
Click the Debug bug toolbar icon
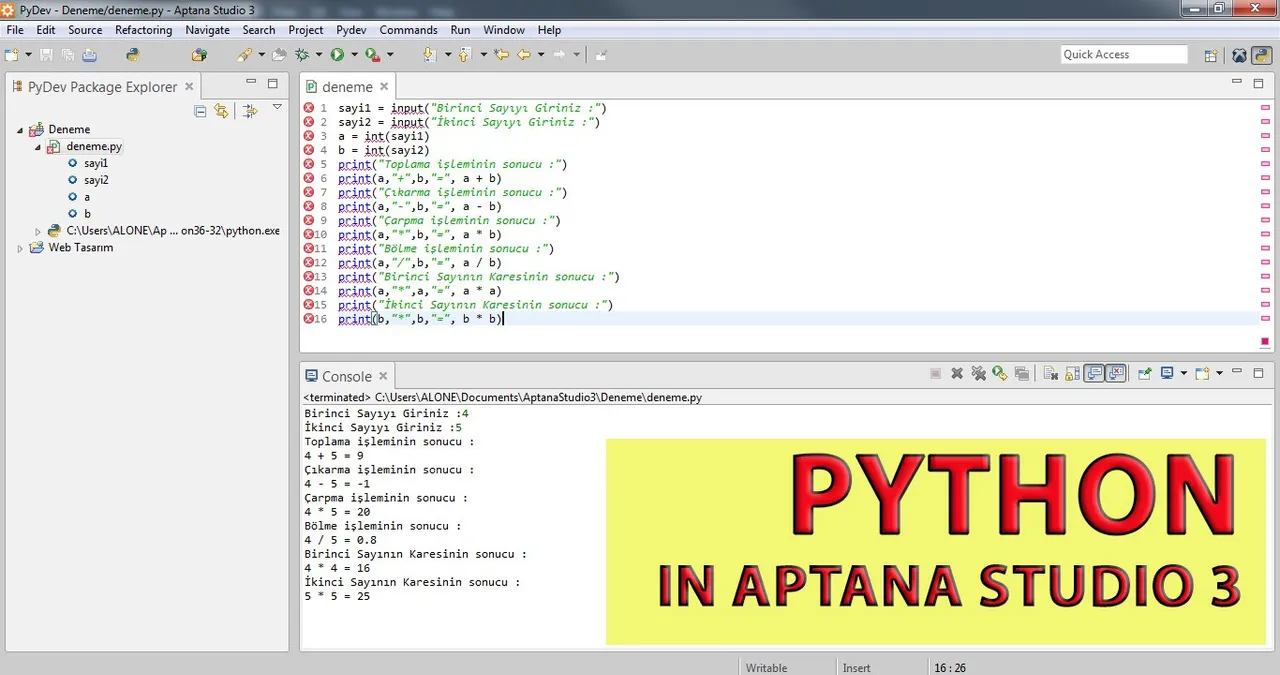301,55
